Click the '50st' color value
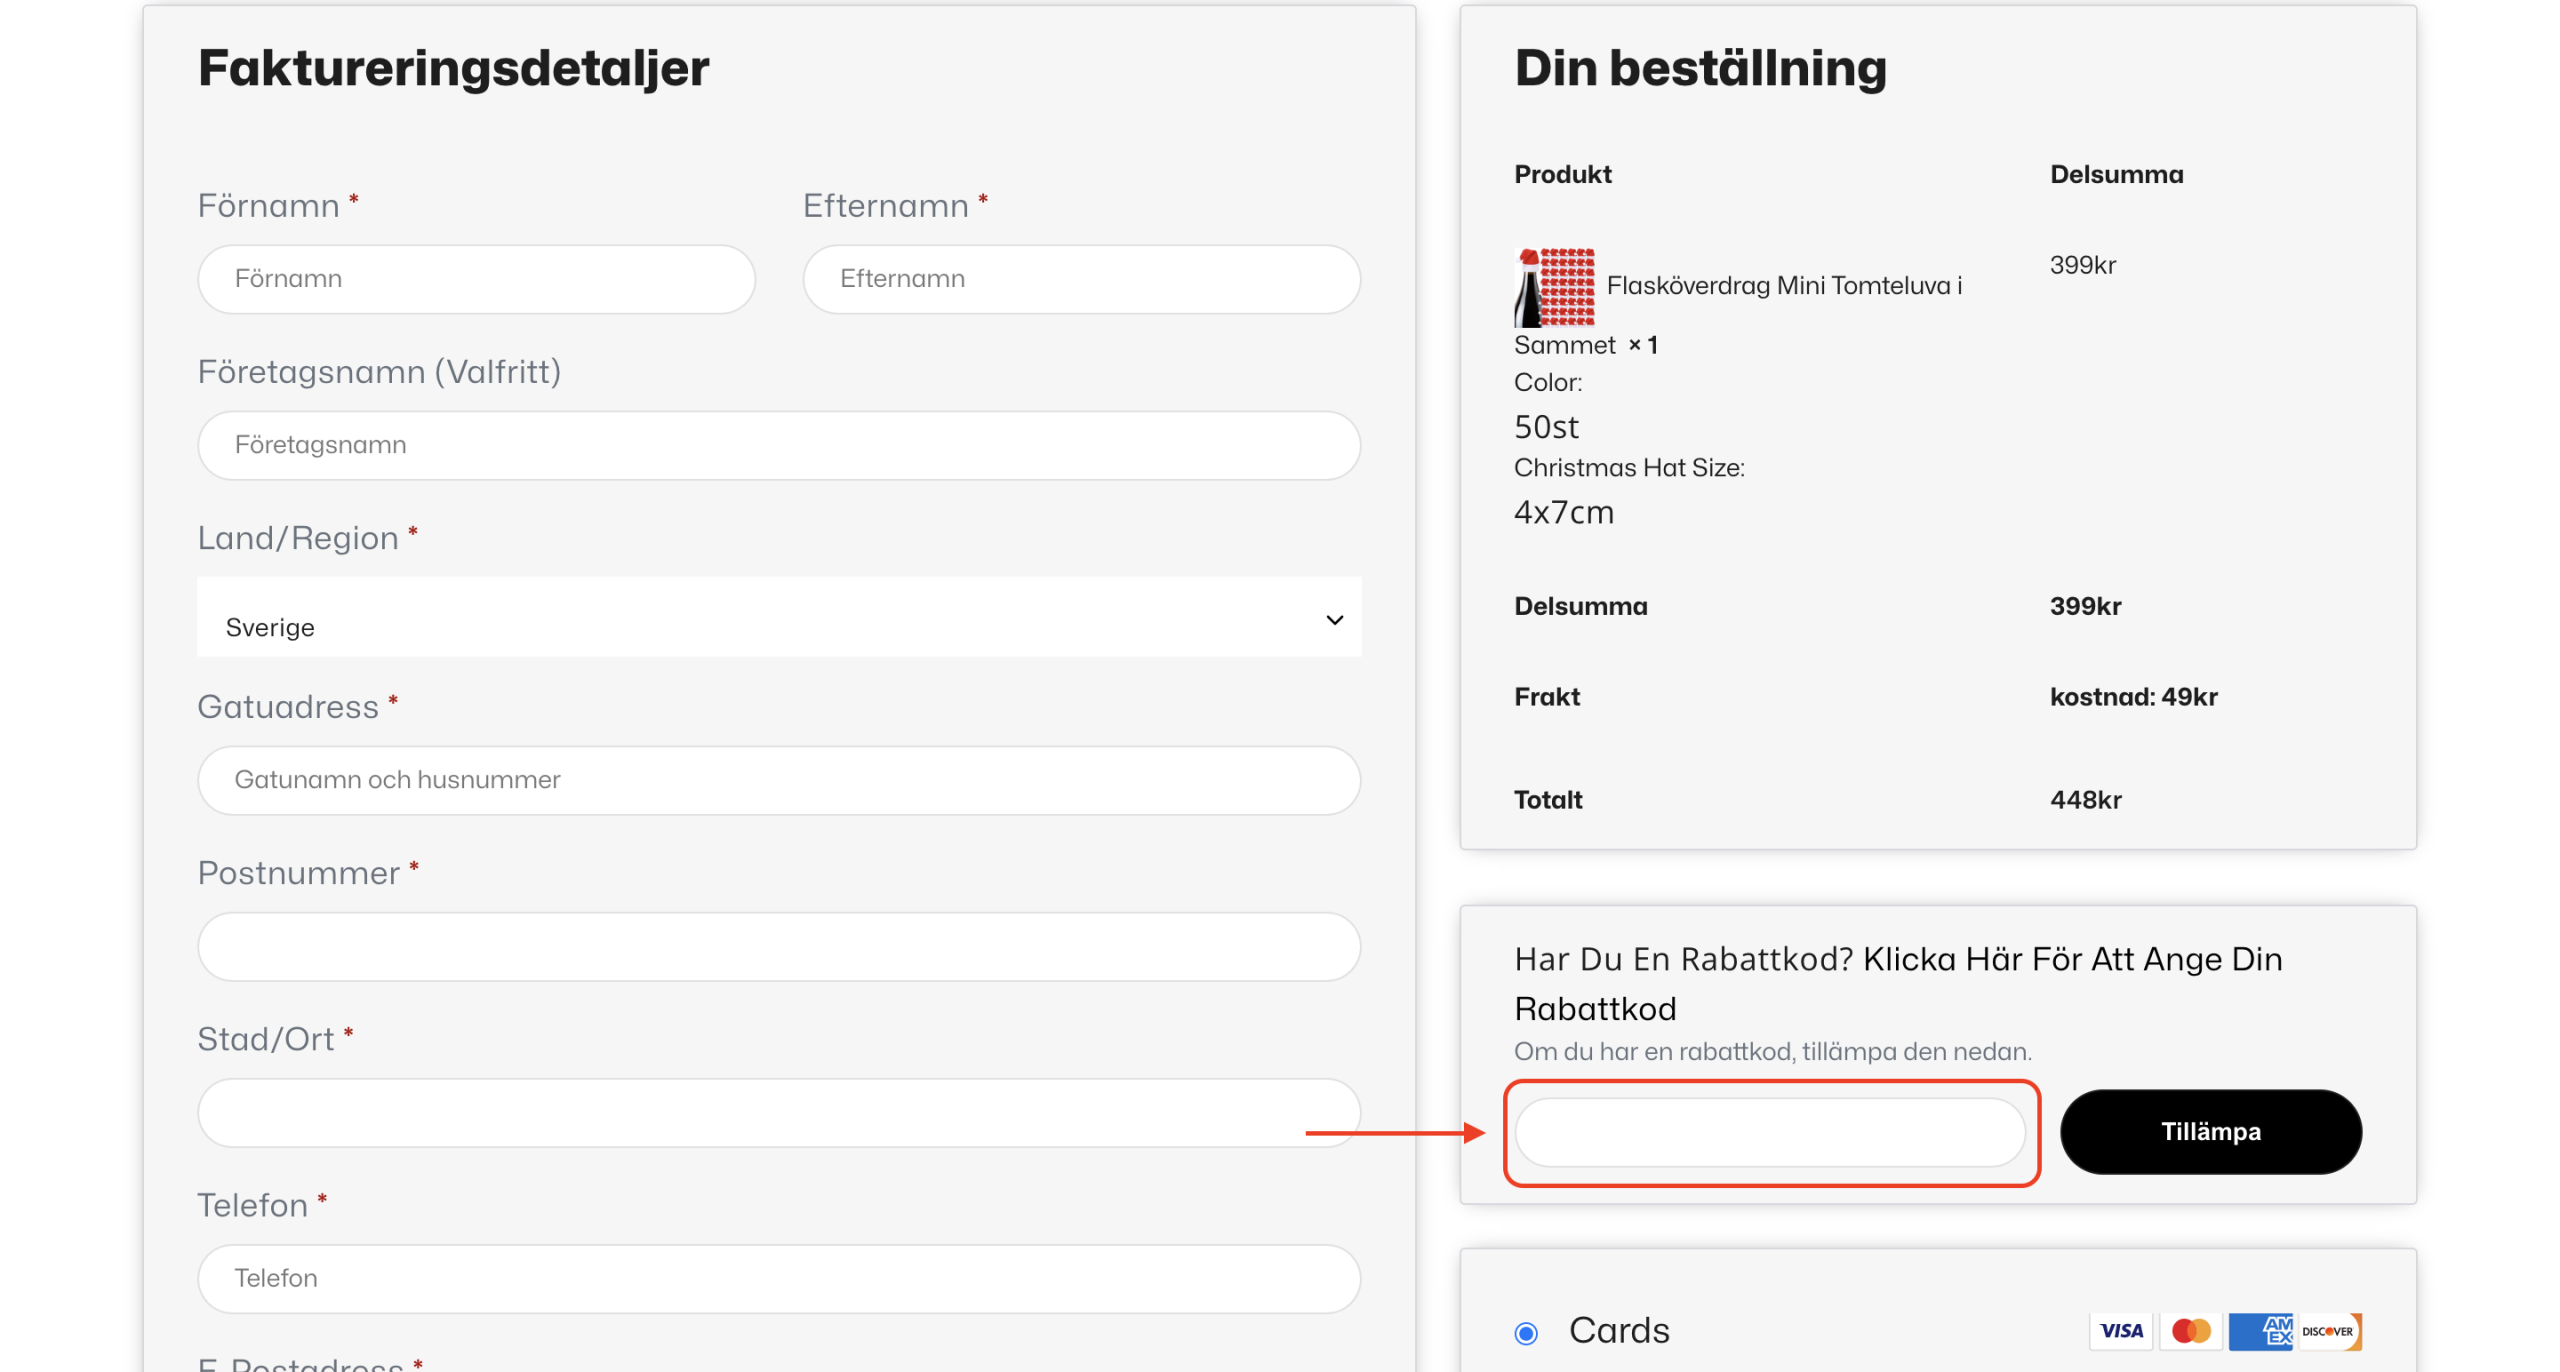 coord(1546,427)
